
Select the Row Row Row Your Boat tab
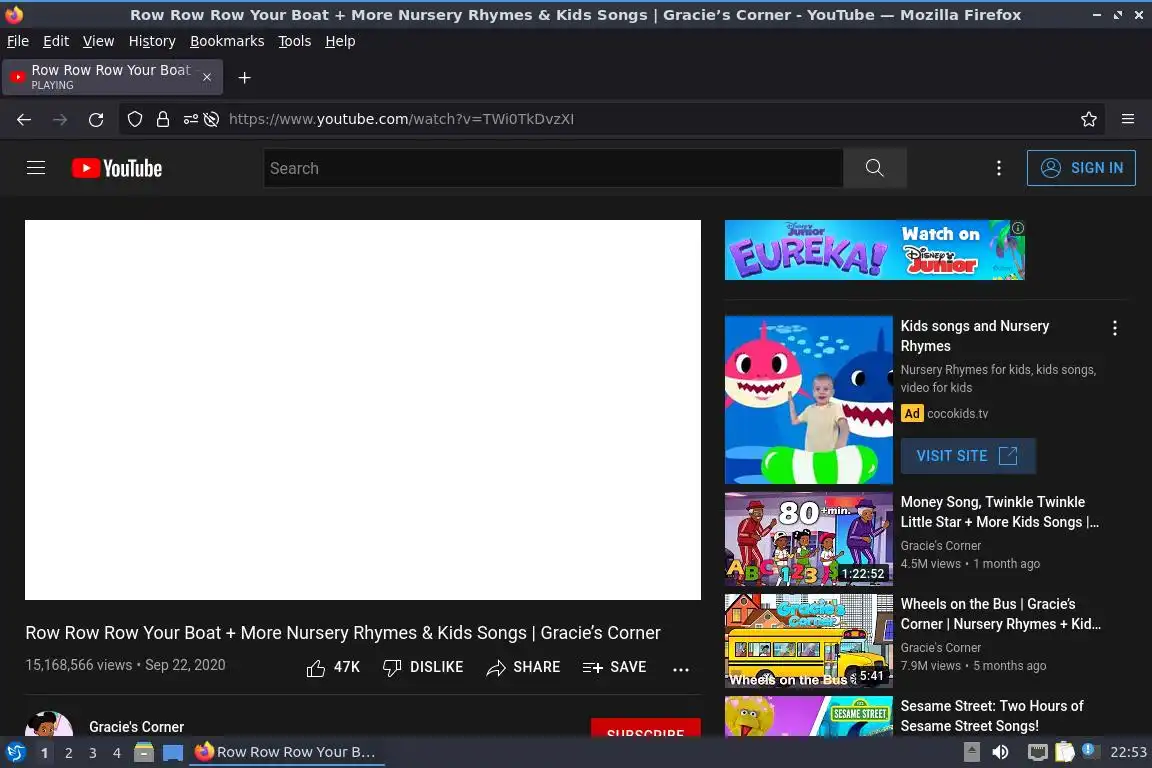click(x=112, y=77)
